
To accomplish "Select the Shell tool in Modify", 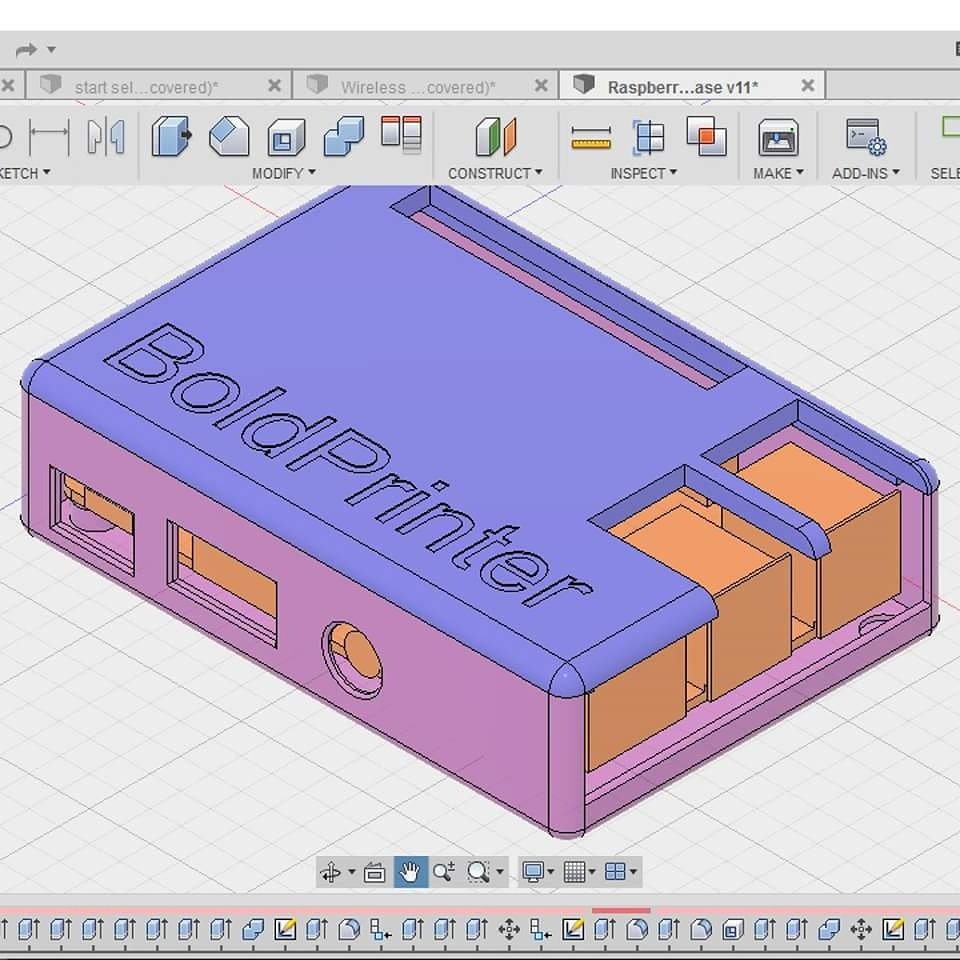I will pos(286,137).
